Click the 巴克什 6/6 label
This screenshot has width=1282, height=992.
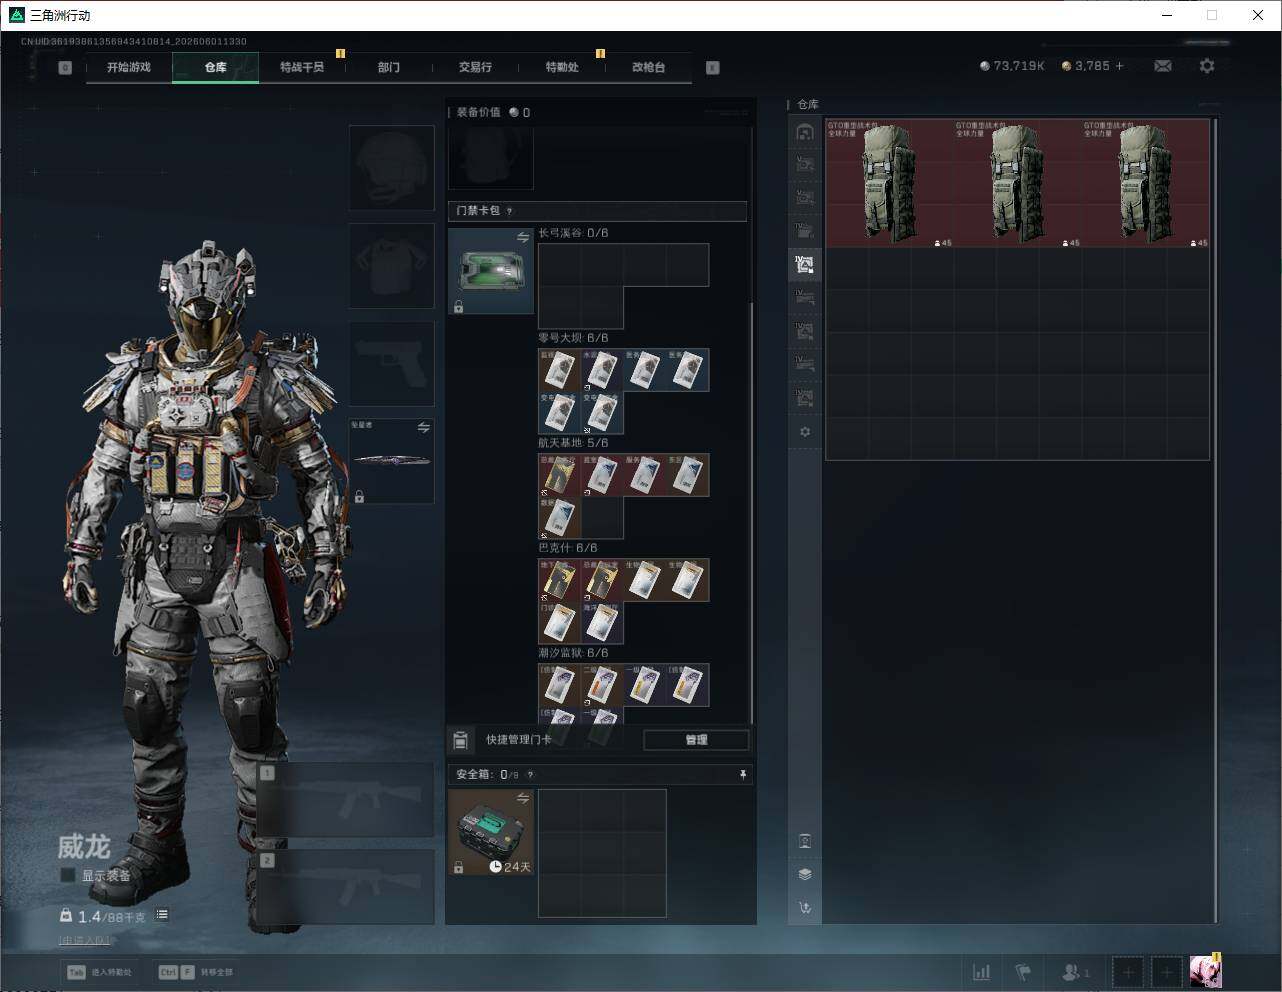tap(568, 548)
